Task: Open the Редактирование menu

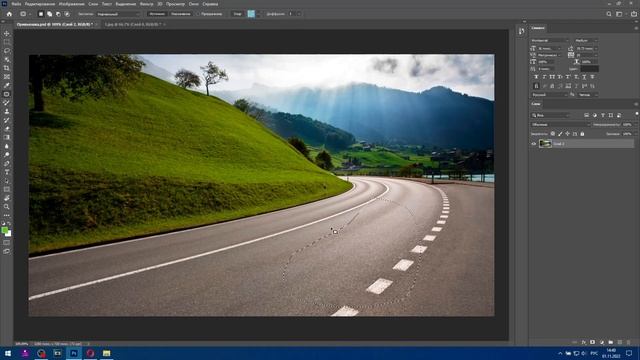Action: click(40, 4)
